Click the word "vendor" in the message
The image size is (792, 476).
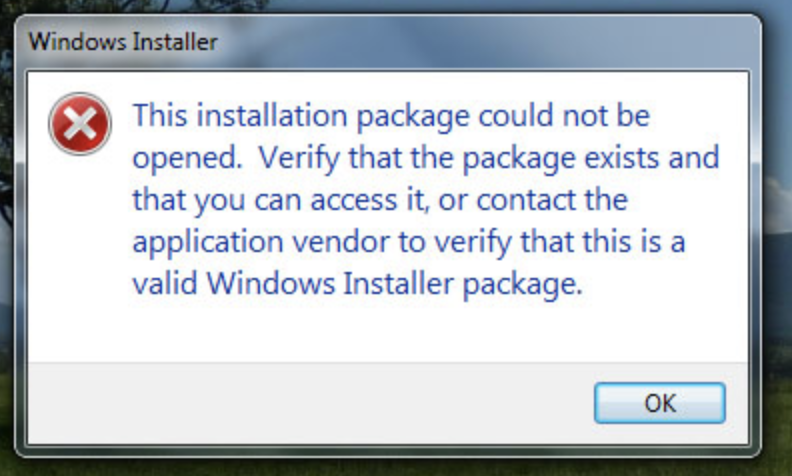pos(305,242)
